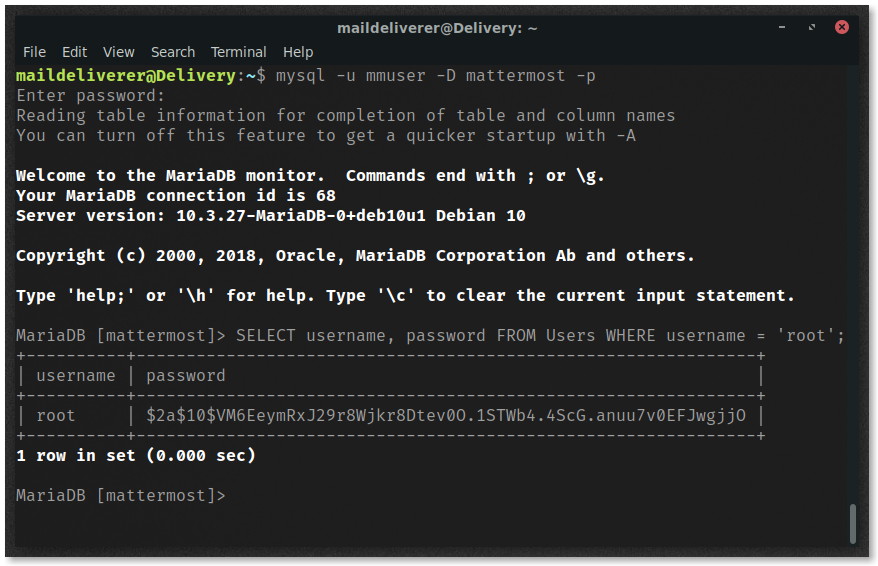Click the mysql -u mmuser command text
Screen dimensions: 878x566
pyautogui.click(x=435, y=76)
